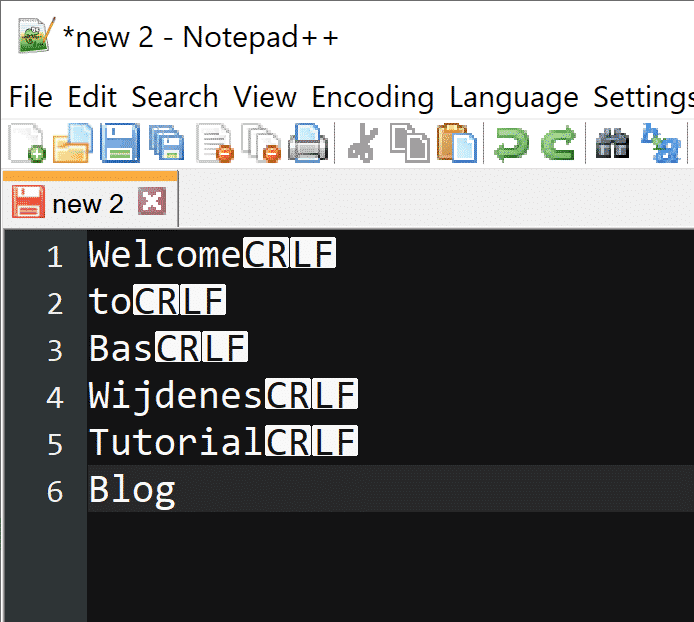Click on the word "Blog" in line 6
Screen dimensions: 694x622
(132, 490)
